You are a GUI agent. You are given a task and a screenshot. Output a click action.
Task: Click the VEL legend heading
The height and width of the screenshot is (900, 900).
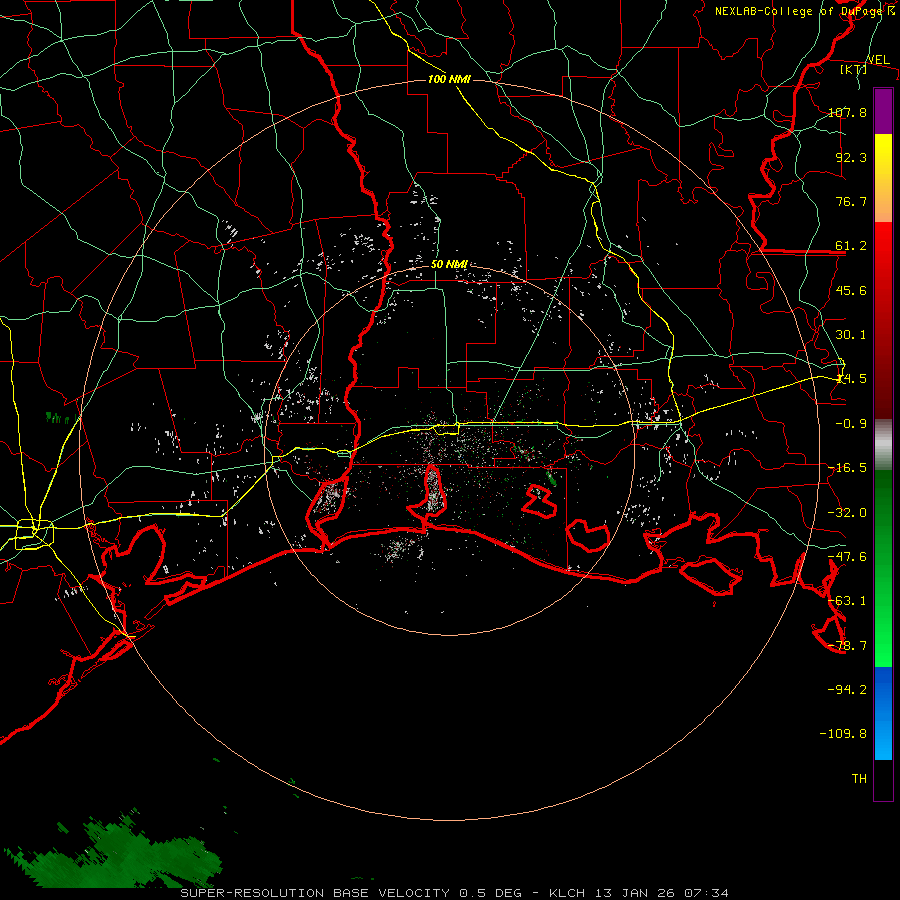click(x=878, y=60)
